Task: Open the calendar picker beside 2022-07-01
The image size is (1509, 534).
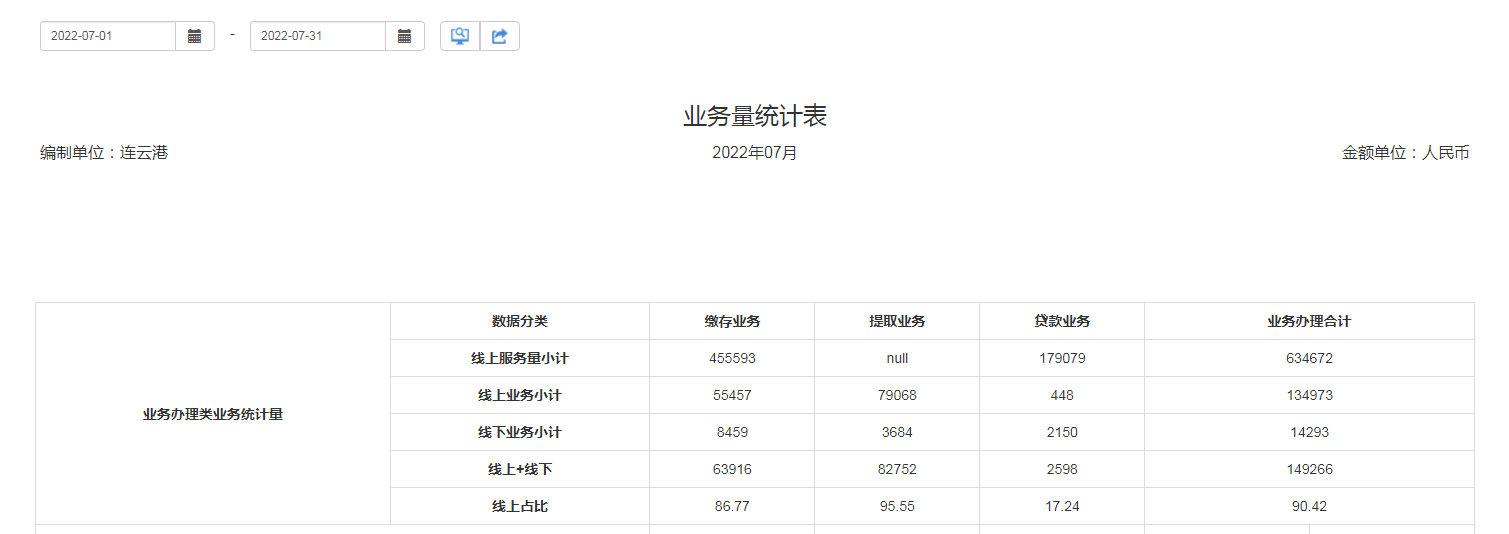Action: click(195, 36)
